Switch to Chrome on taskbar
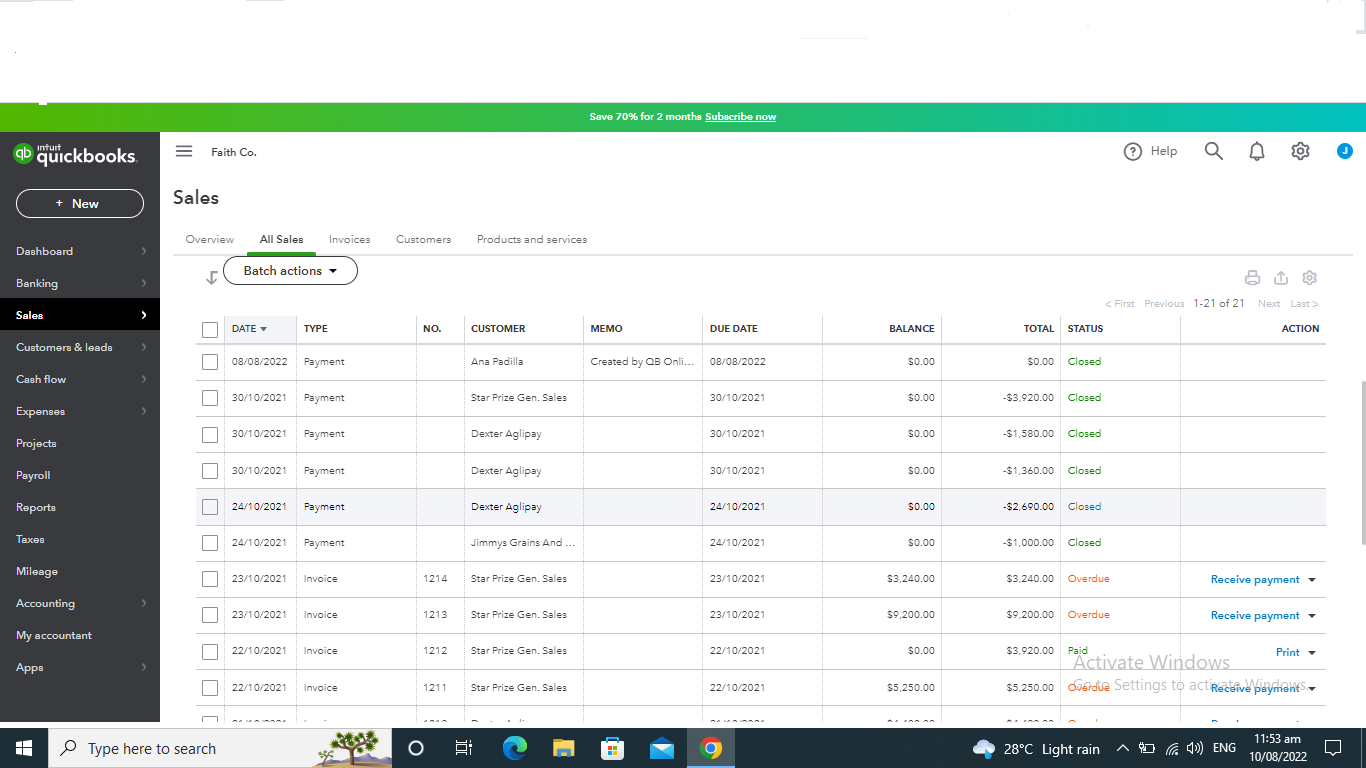 [x=711, y=748]
